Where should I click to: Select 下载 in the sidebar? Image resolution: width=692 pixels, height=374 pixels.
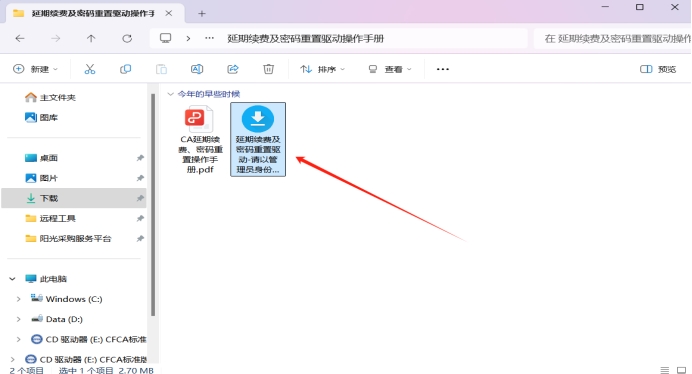coord(74,198)
